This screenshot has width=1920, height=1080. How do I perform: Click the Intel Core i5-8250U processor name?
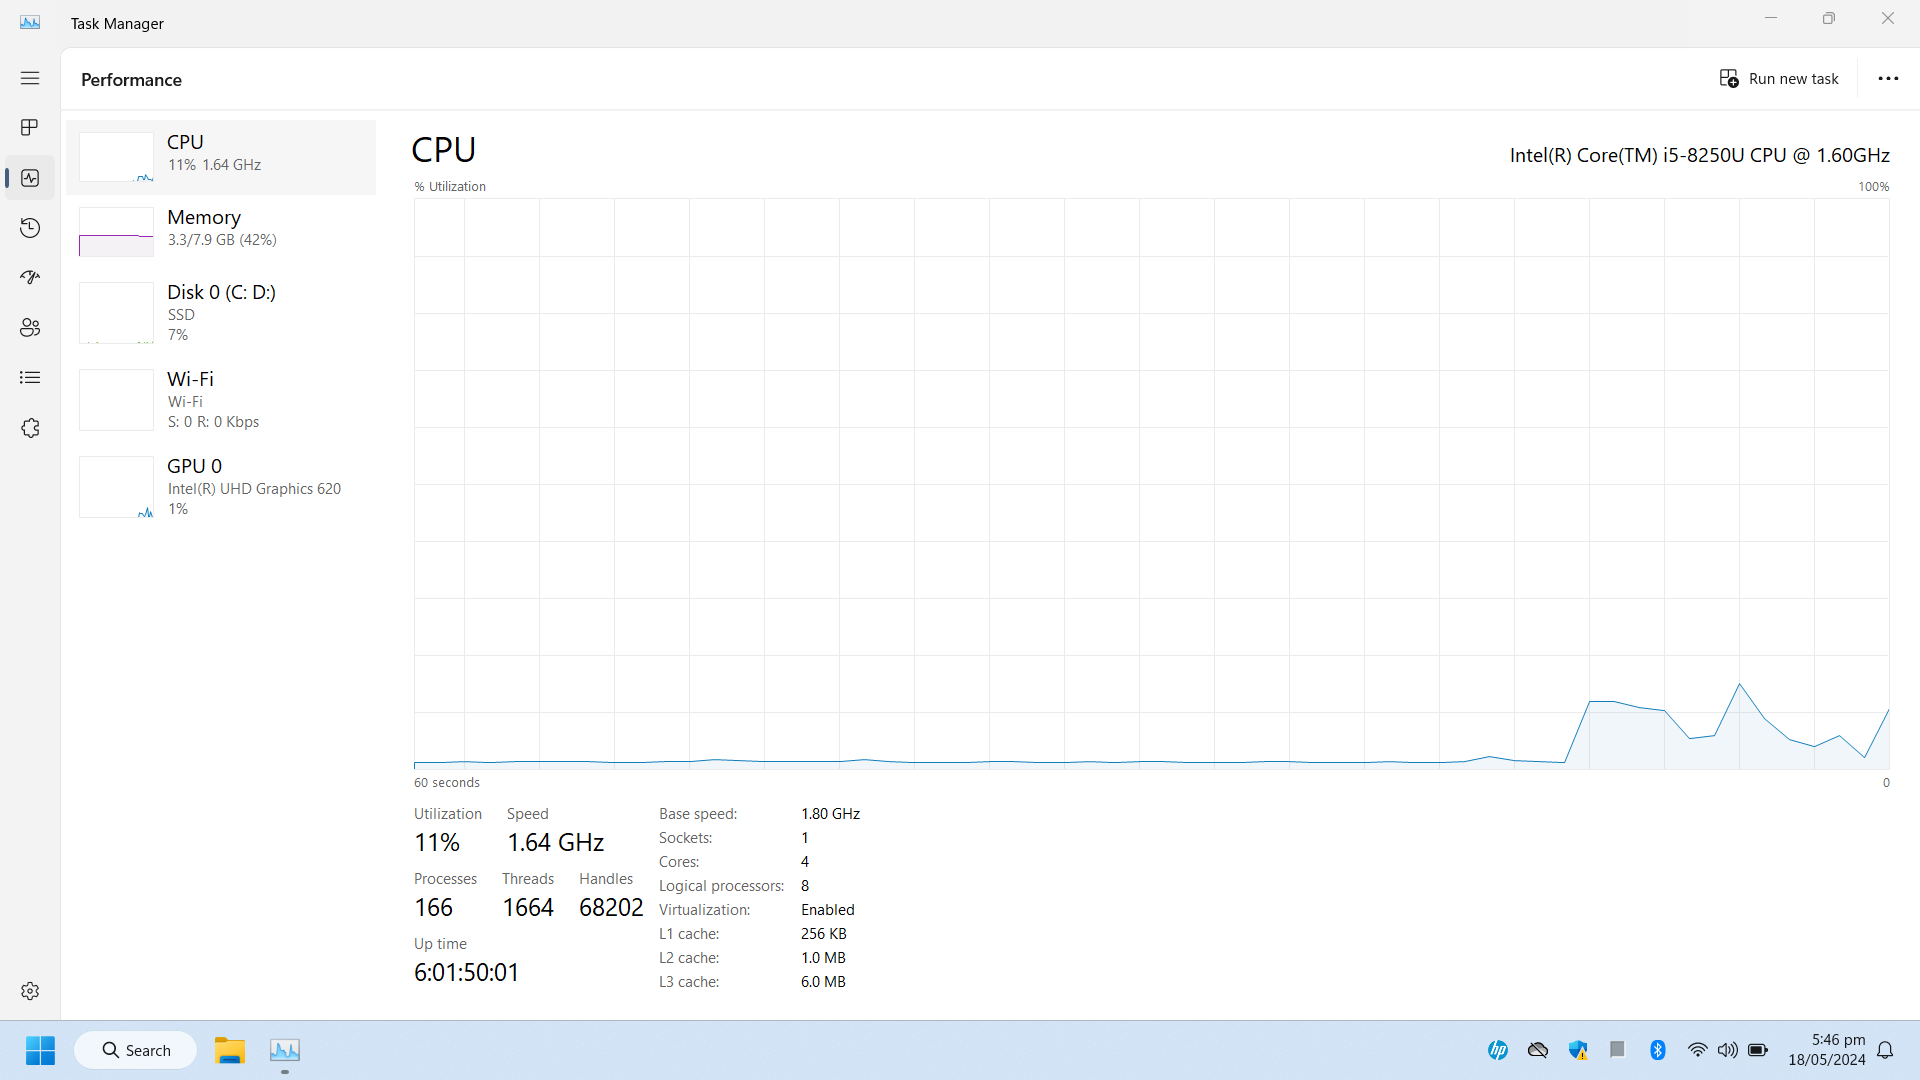pyautogui.click(x=1699, y=155)
